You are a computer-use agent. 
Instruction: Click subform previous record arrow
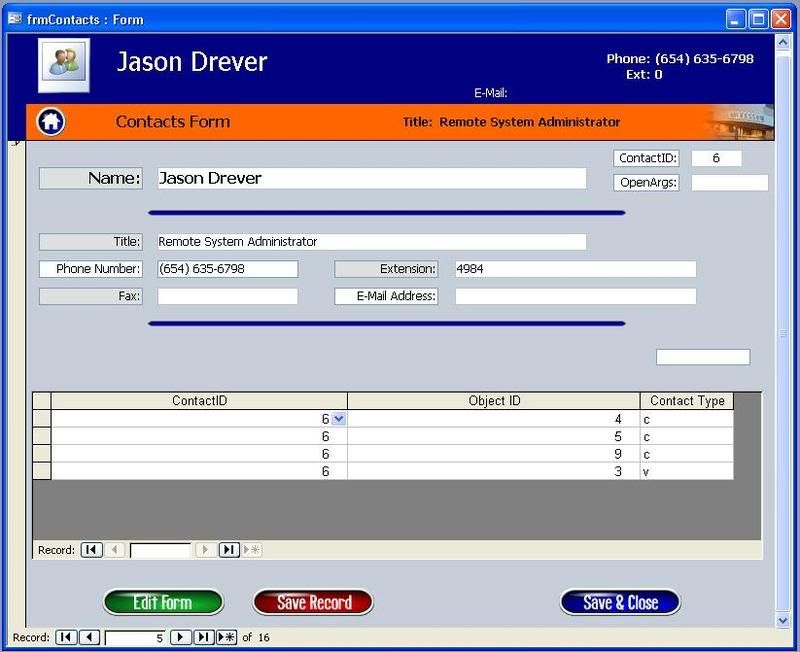tap(115, 549)
